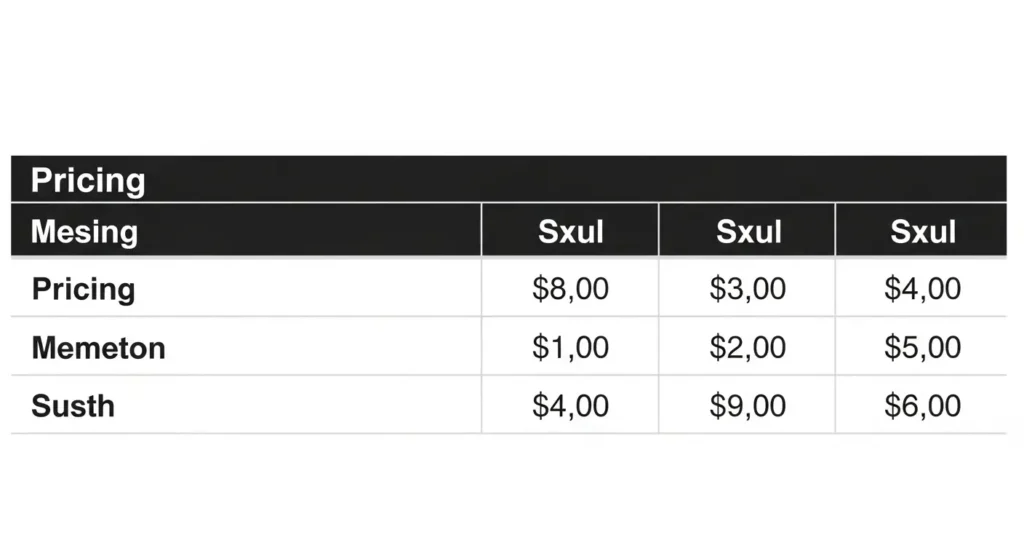Click header divider between first and middle Sxul
The image size is (1024, 559).
659,230
